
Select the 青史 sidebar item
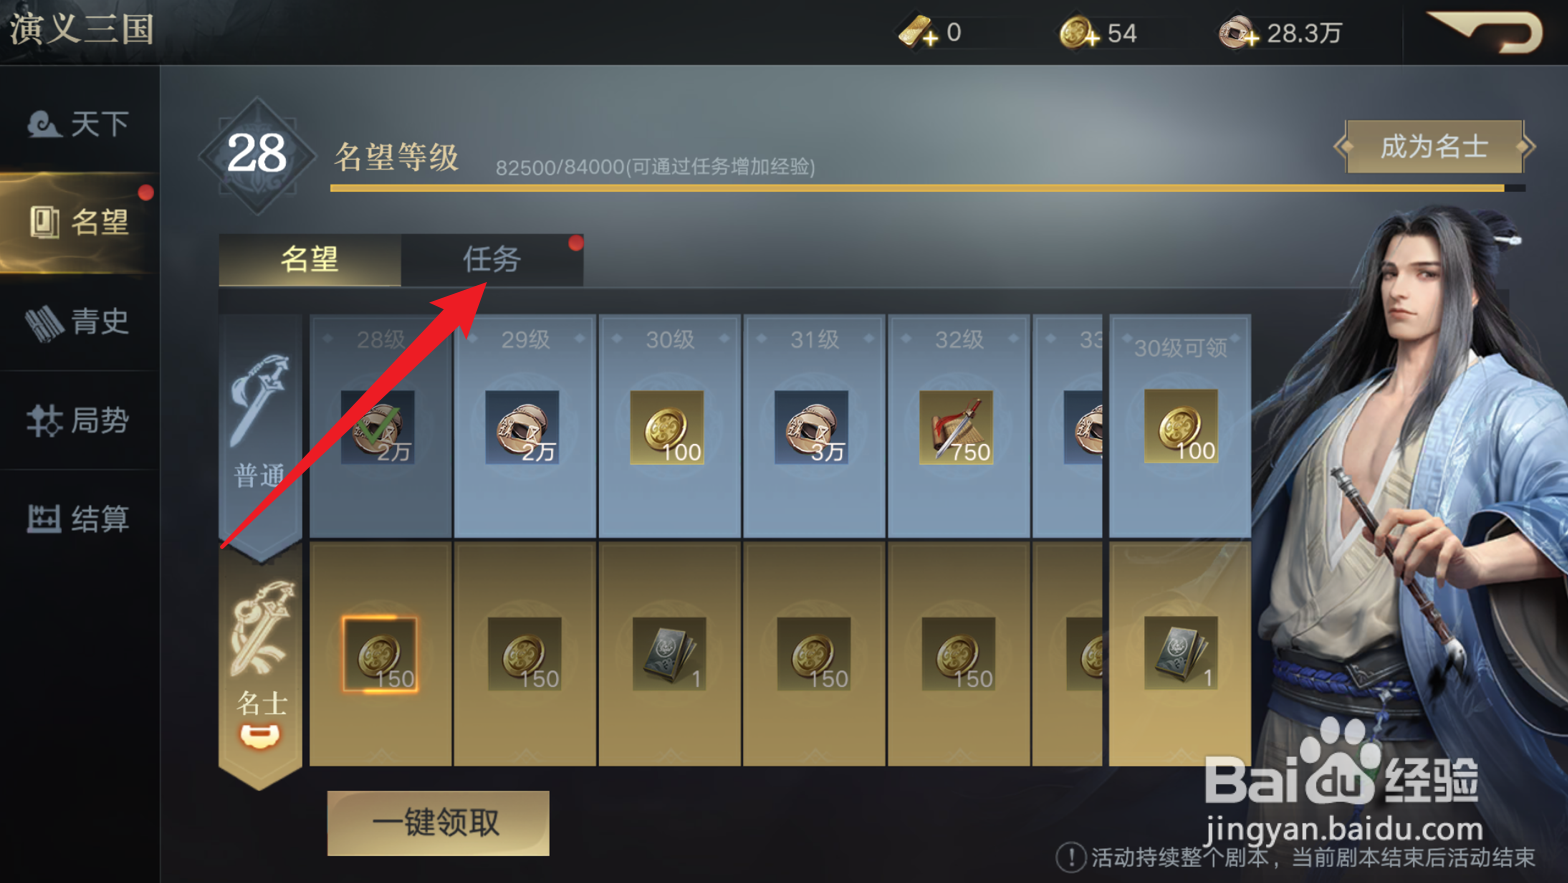tap(80, 321)
